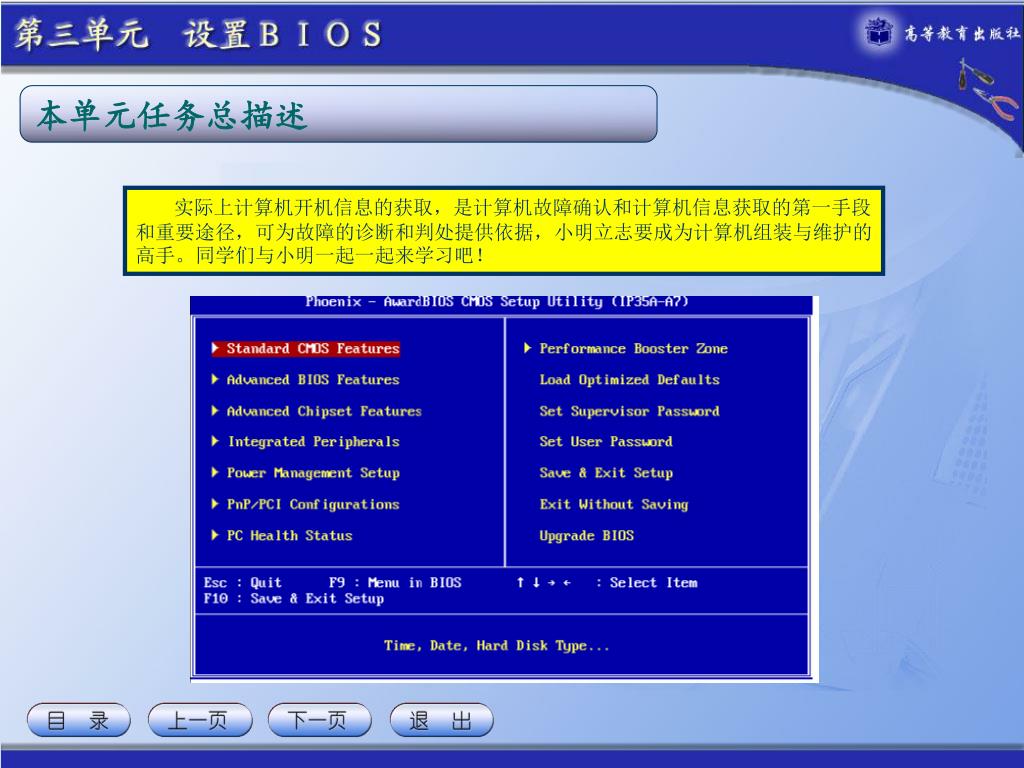Select PnP/PCI Configurations entry
Image resolution: width=1024 pixels, height=768 pixels.
pyautogui.click(x=313, y=505)
